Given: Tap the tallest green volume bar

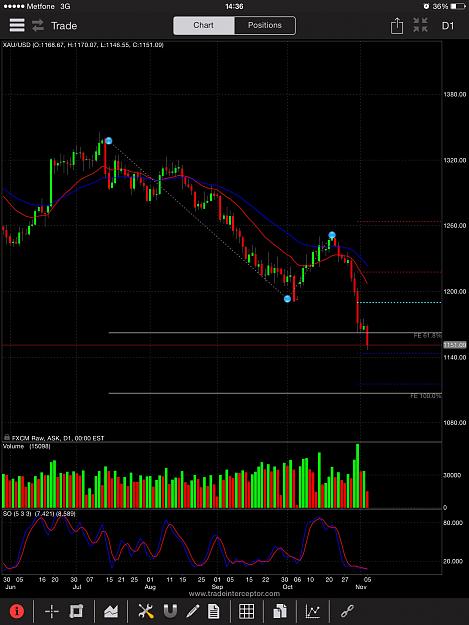Looking at the screenshot, I should [357, 476].
